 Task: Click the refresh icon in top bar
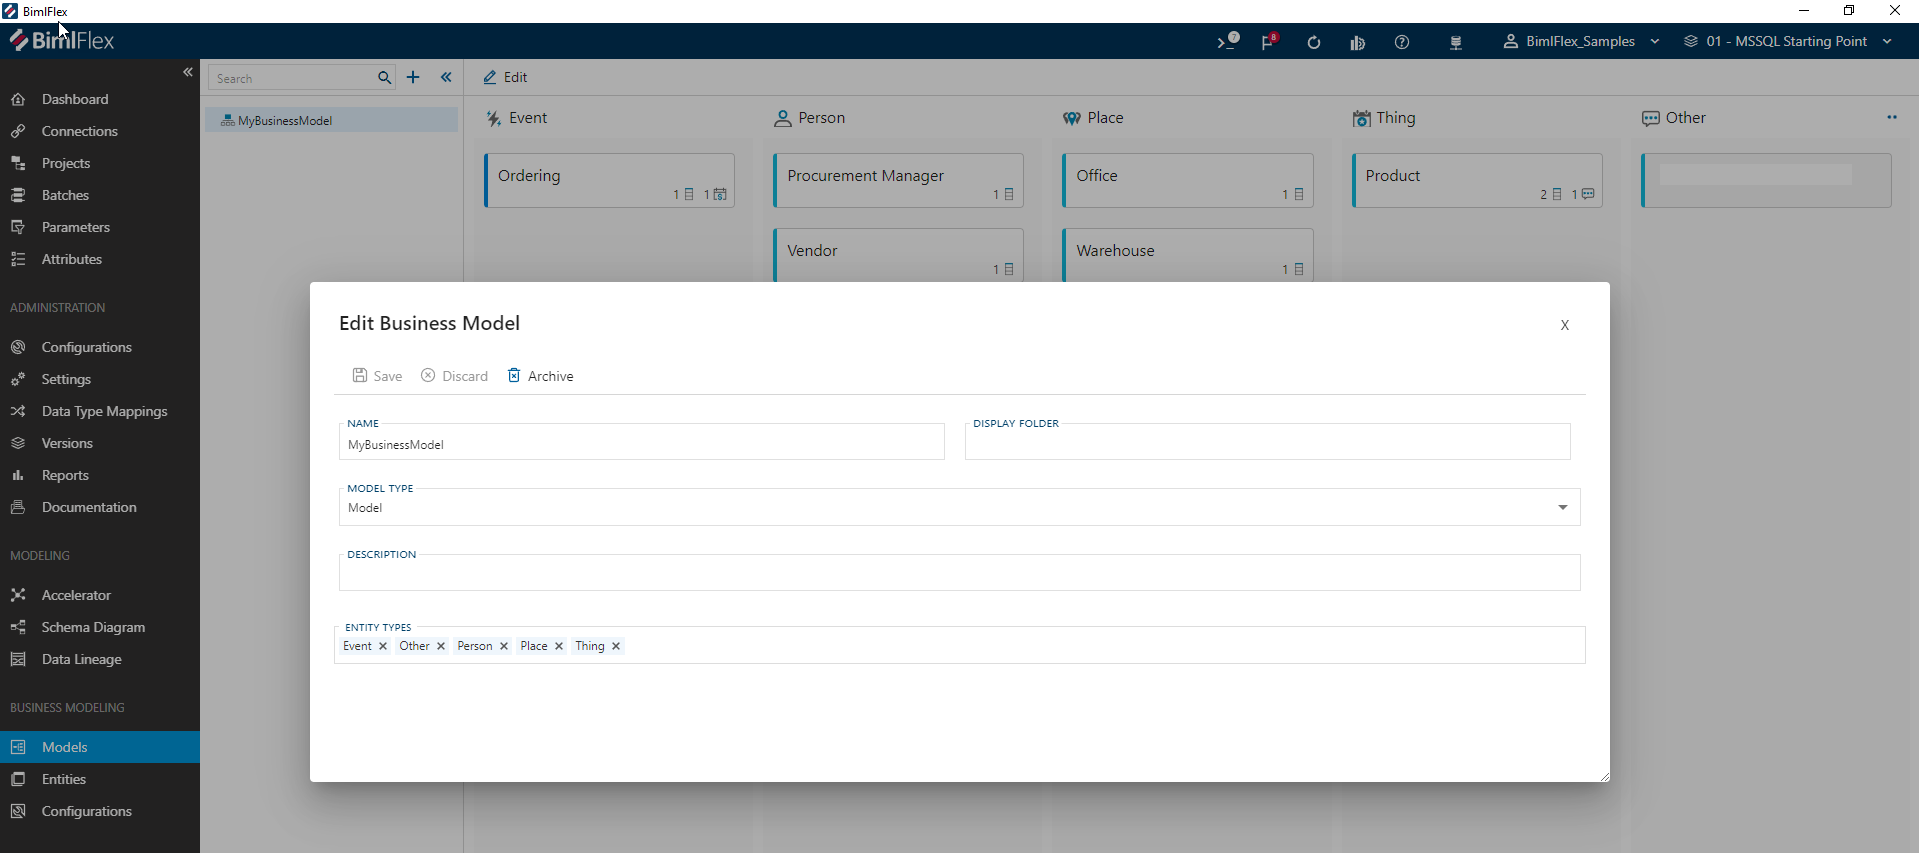1314,42
